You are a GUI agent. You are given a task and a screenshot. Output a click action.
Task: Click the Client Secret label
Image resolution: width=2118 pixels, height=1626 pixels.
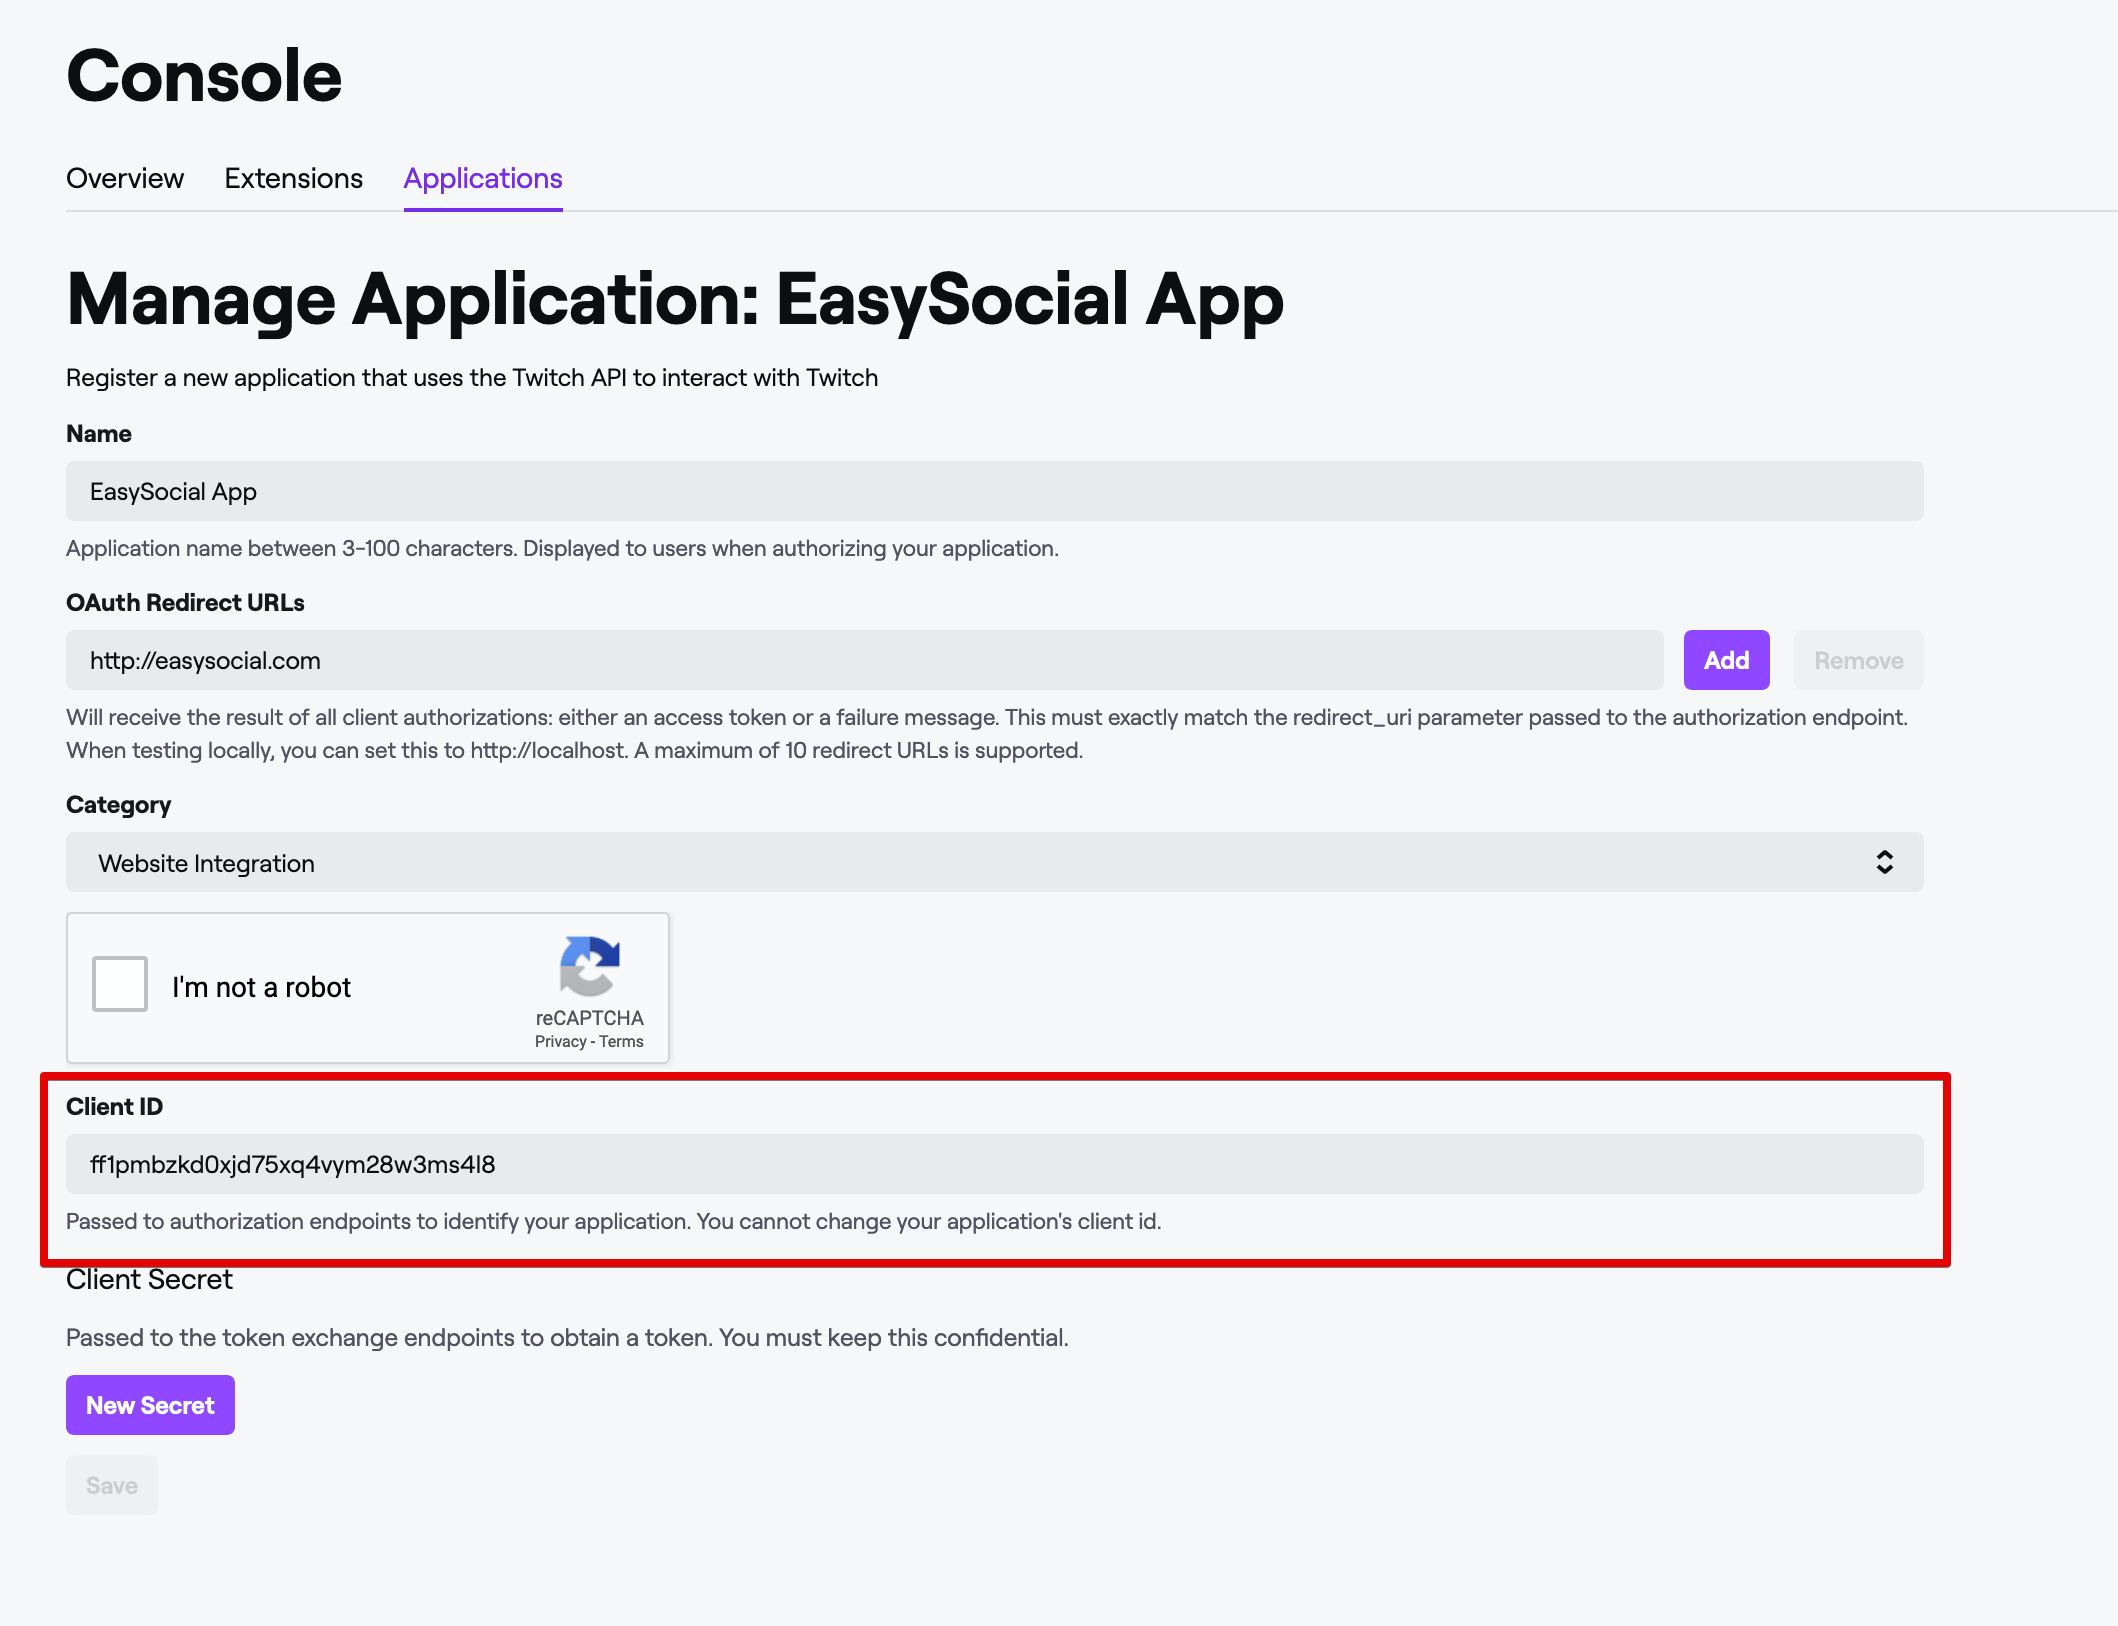149,1280
